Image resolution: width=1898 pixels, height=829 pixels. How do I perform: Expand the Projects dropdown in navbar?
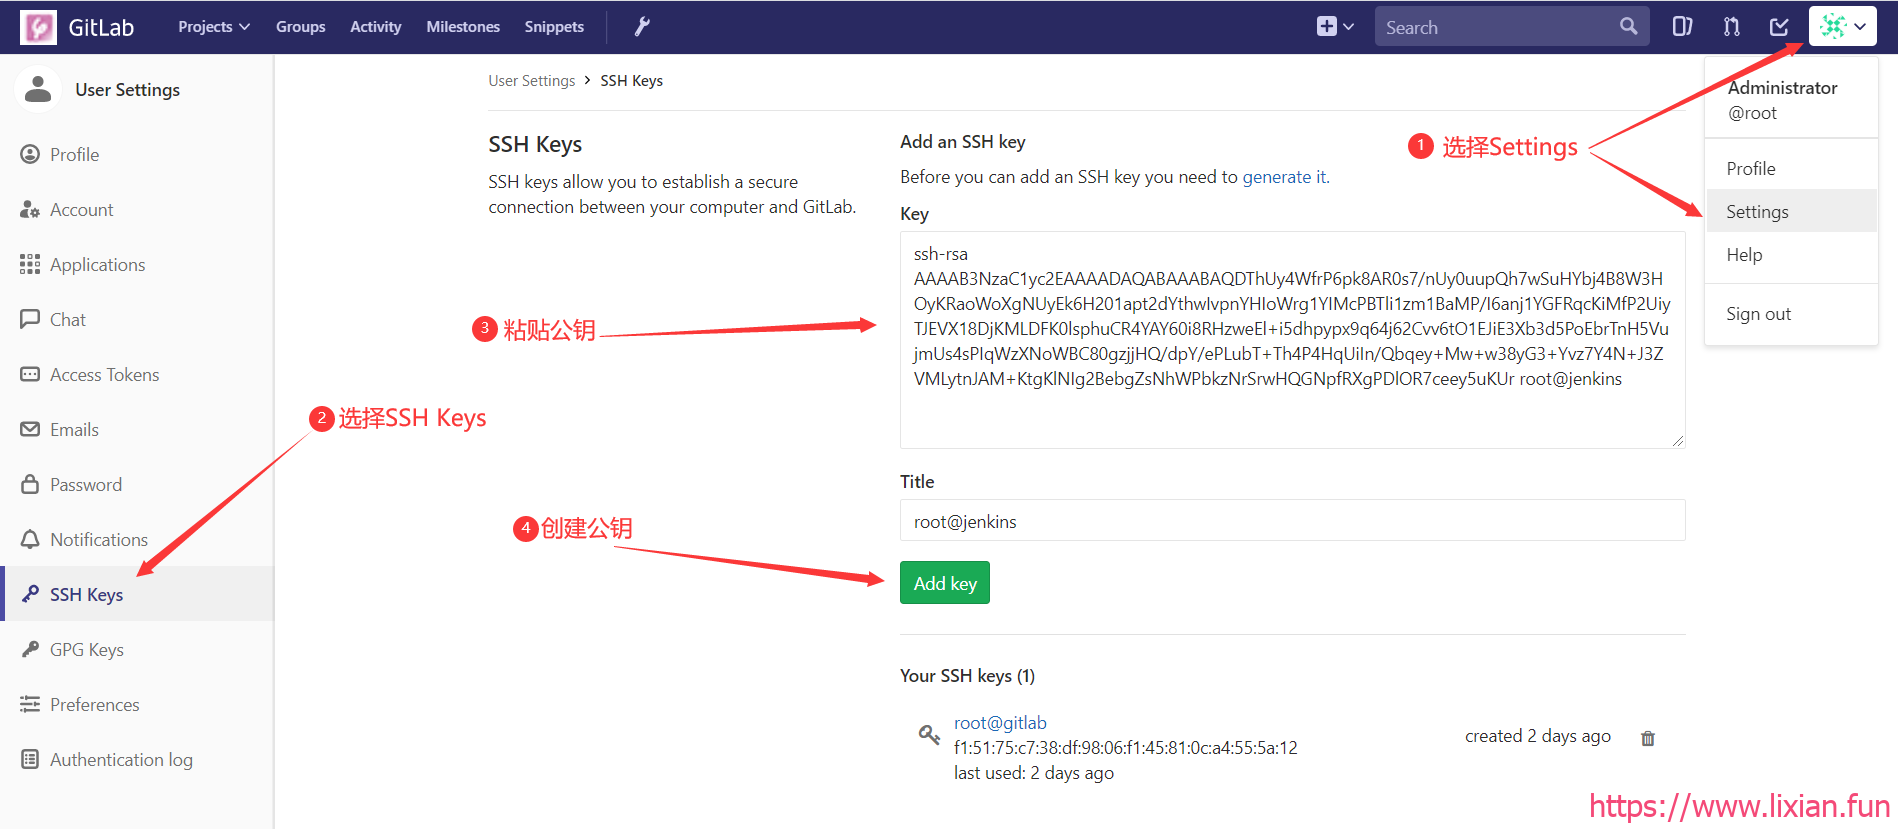point(214,27)
